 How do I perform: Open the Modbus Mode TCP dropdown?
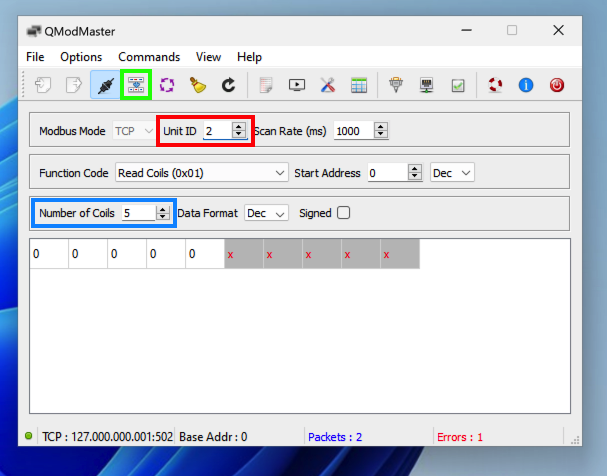[134, 131]
